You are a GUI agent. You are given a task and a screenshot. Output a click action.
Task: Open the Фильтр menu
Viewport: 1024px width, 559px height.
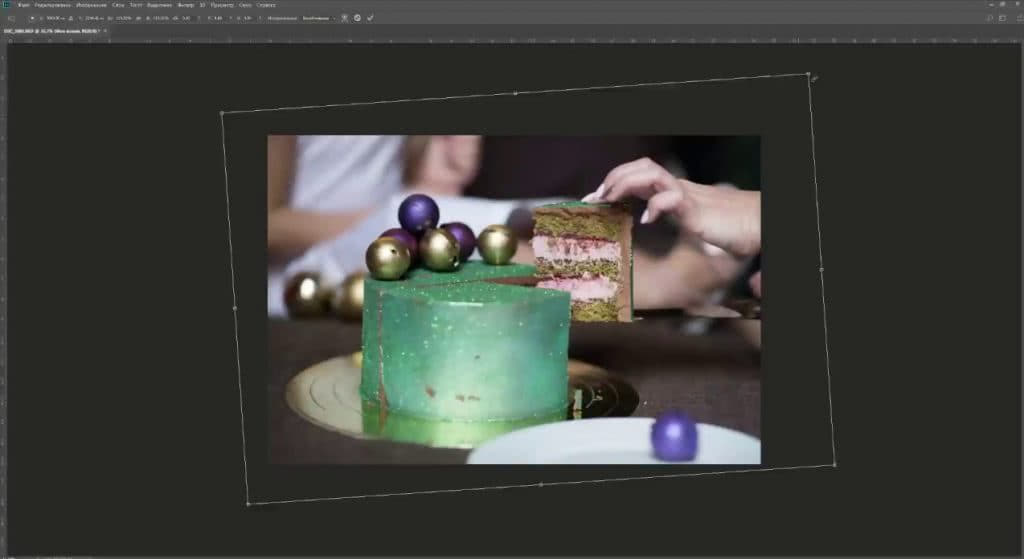(185, 5)
